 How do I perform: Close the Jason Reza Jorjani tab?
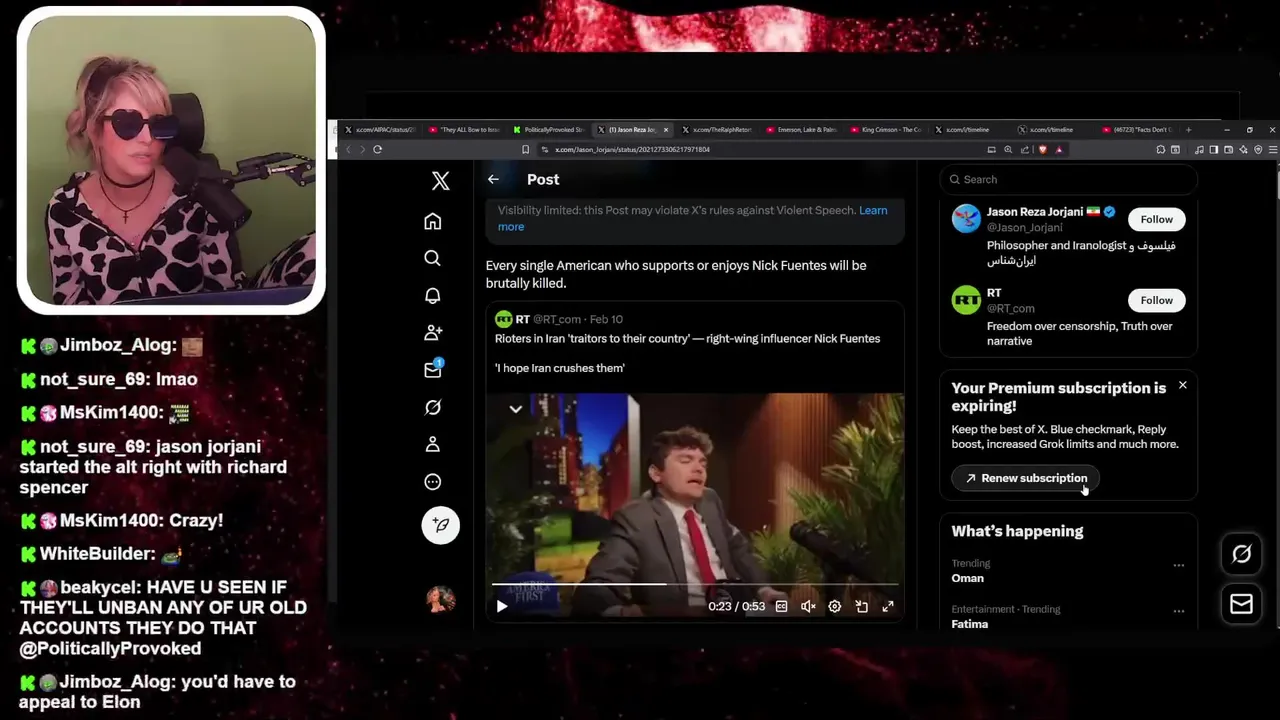(x=666, y=130)
